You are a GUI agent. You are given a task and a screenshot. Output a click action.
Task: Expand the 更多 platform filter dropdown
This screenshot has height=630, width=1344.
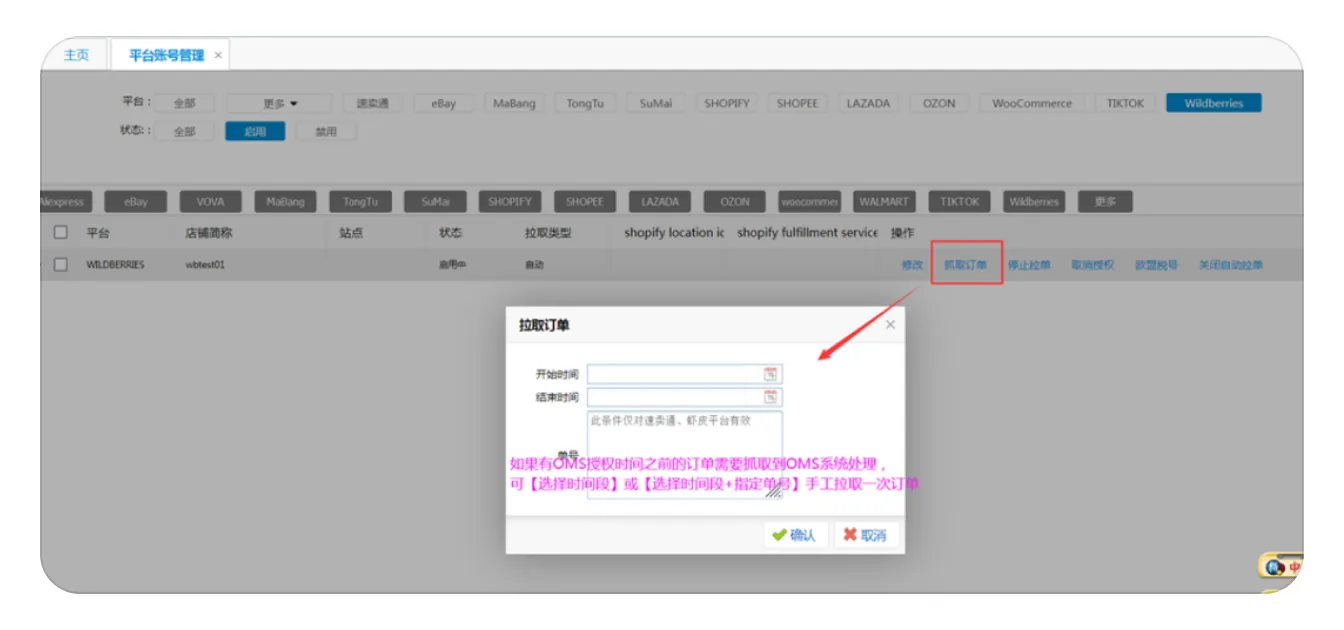click(280, 103)
